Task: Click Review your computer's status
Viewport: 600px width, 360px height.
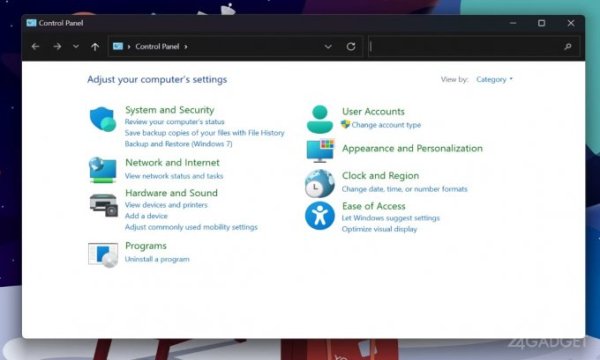Action: [174, 122]
